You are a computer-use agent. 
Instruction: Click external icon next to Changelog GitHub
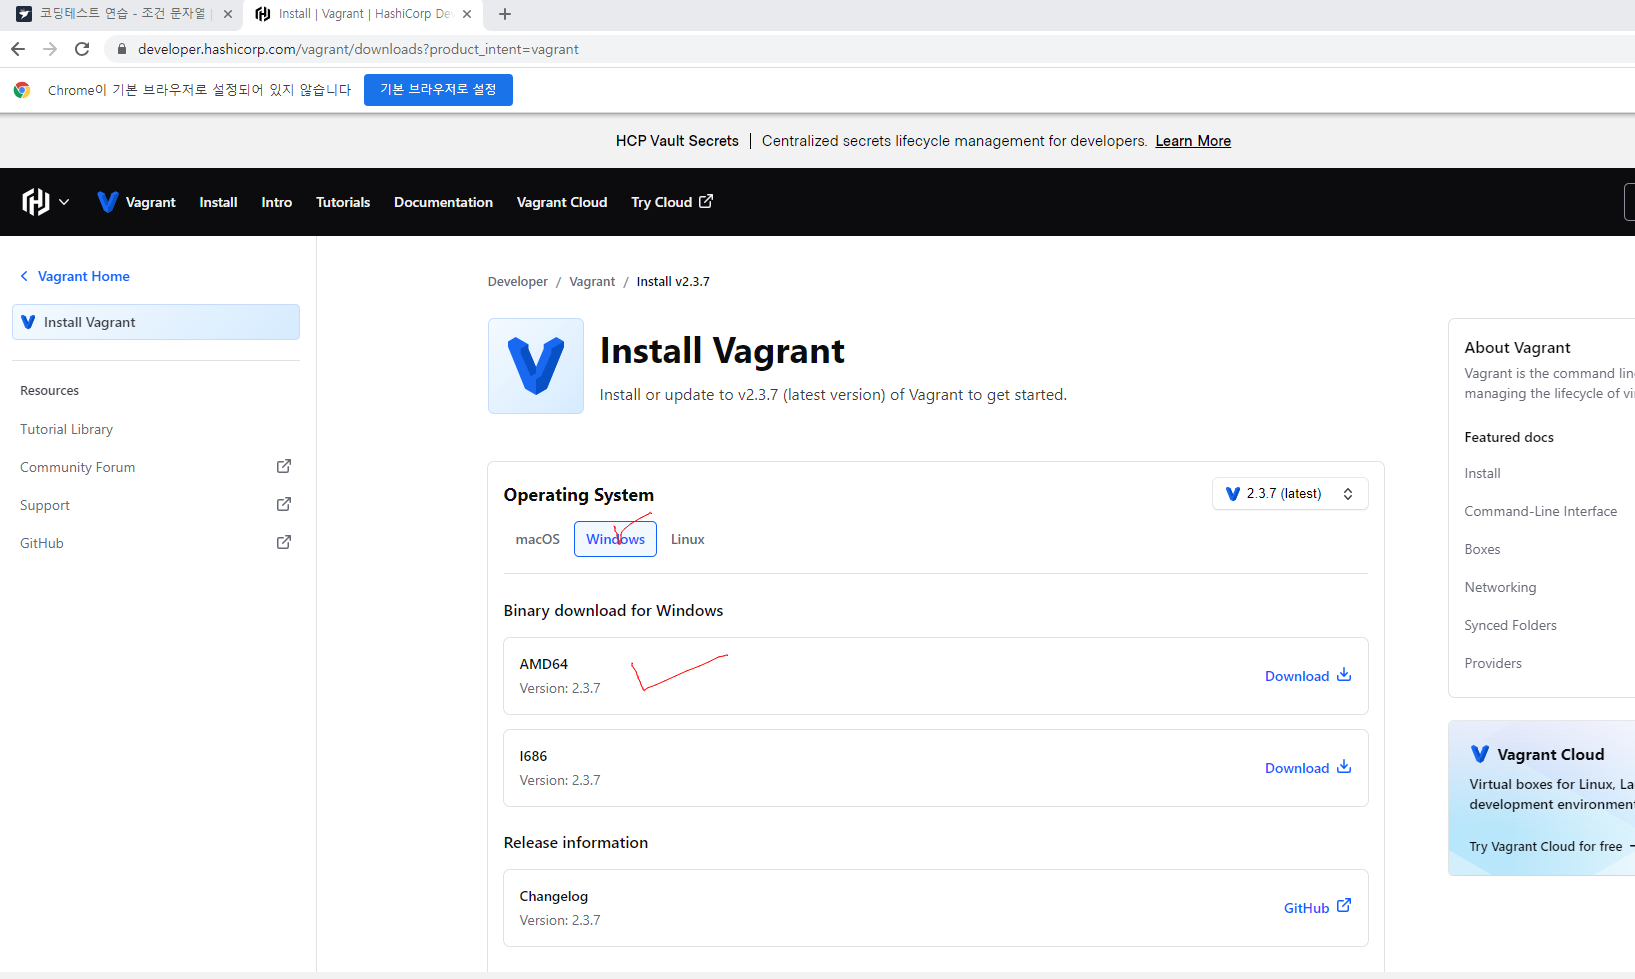1344,906
